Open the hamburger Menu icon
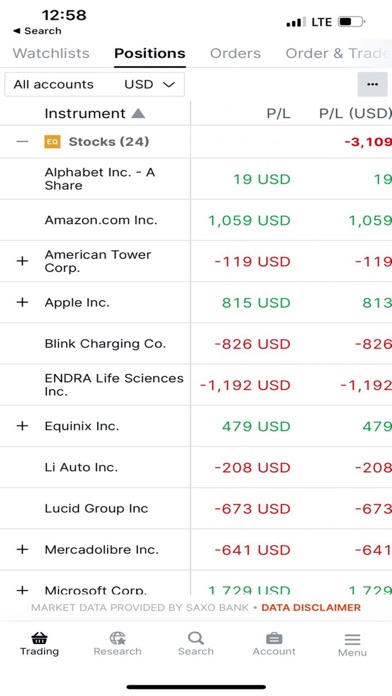The image size is (392, 696). pyautogui.click(x=352, y=639)
